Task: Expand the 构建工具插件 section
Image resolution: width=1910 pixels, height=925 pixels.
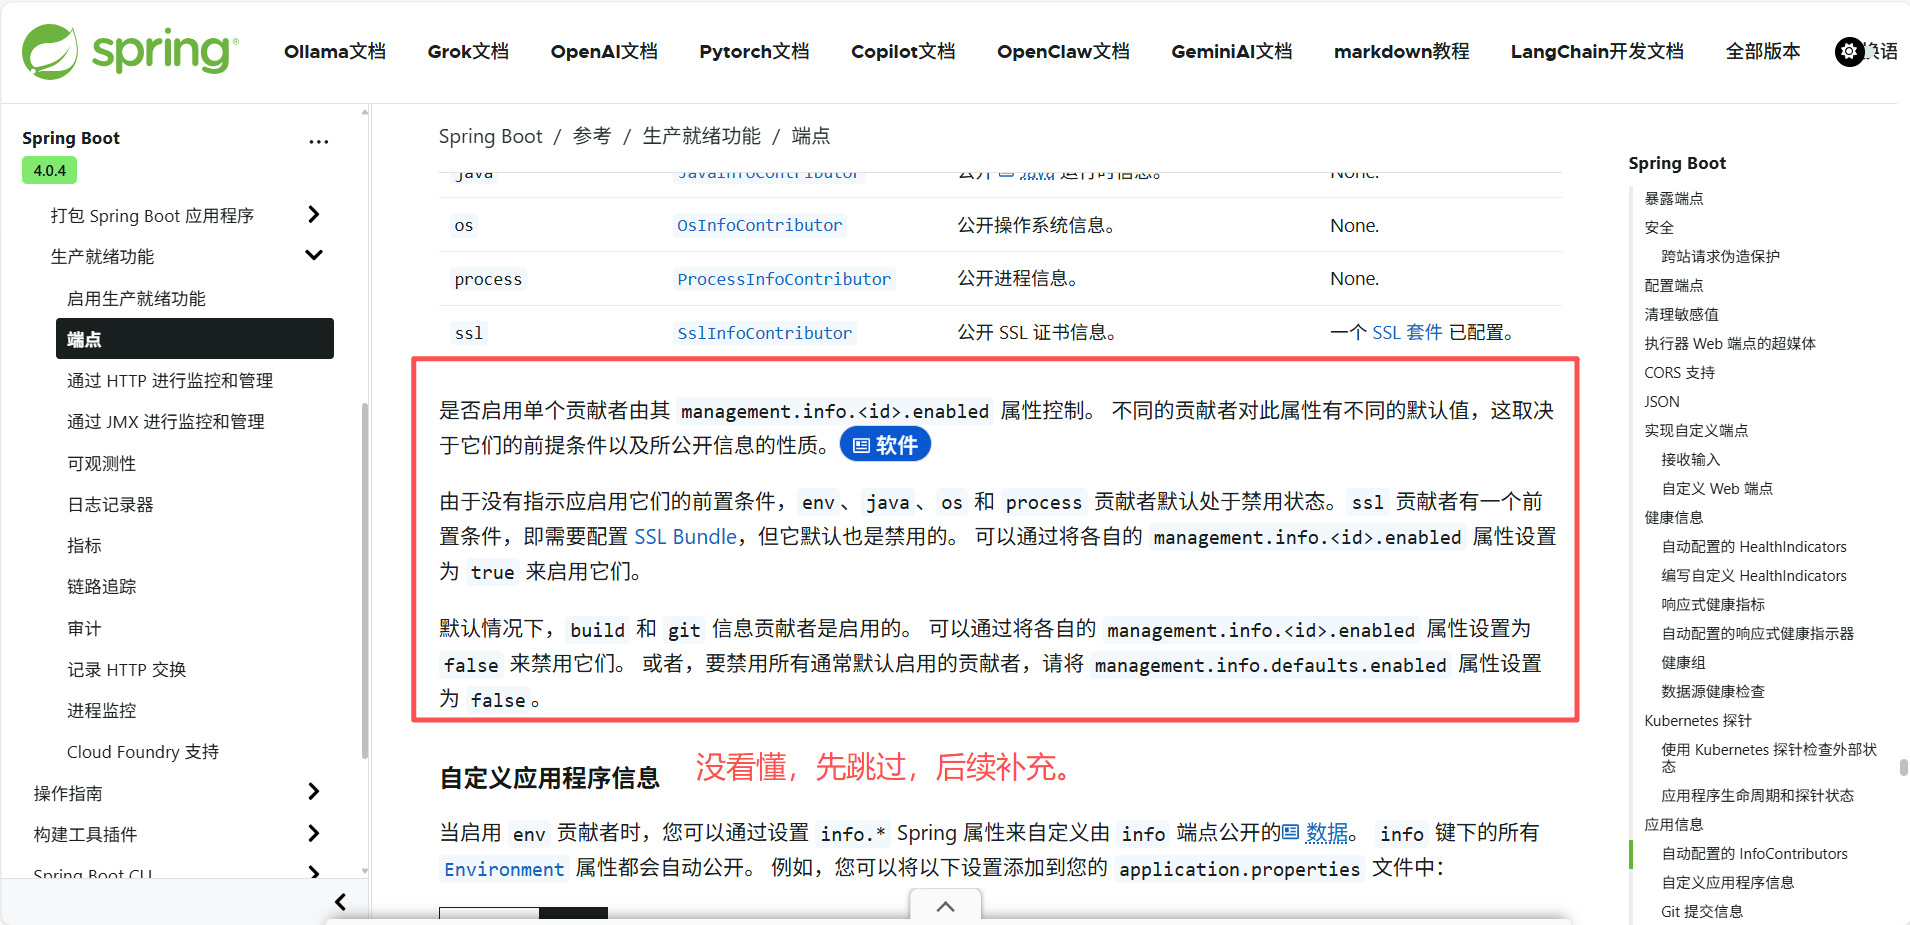Action: [313, 834]
